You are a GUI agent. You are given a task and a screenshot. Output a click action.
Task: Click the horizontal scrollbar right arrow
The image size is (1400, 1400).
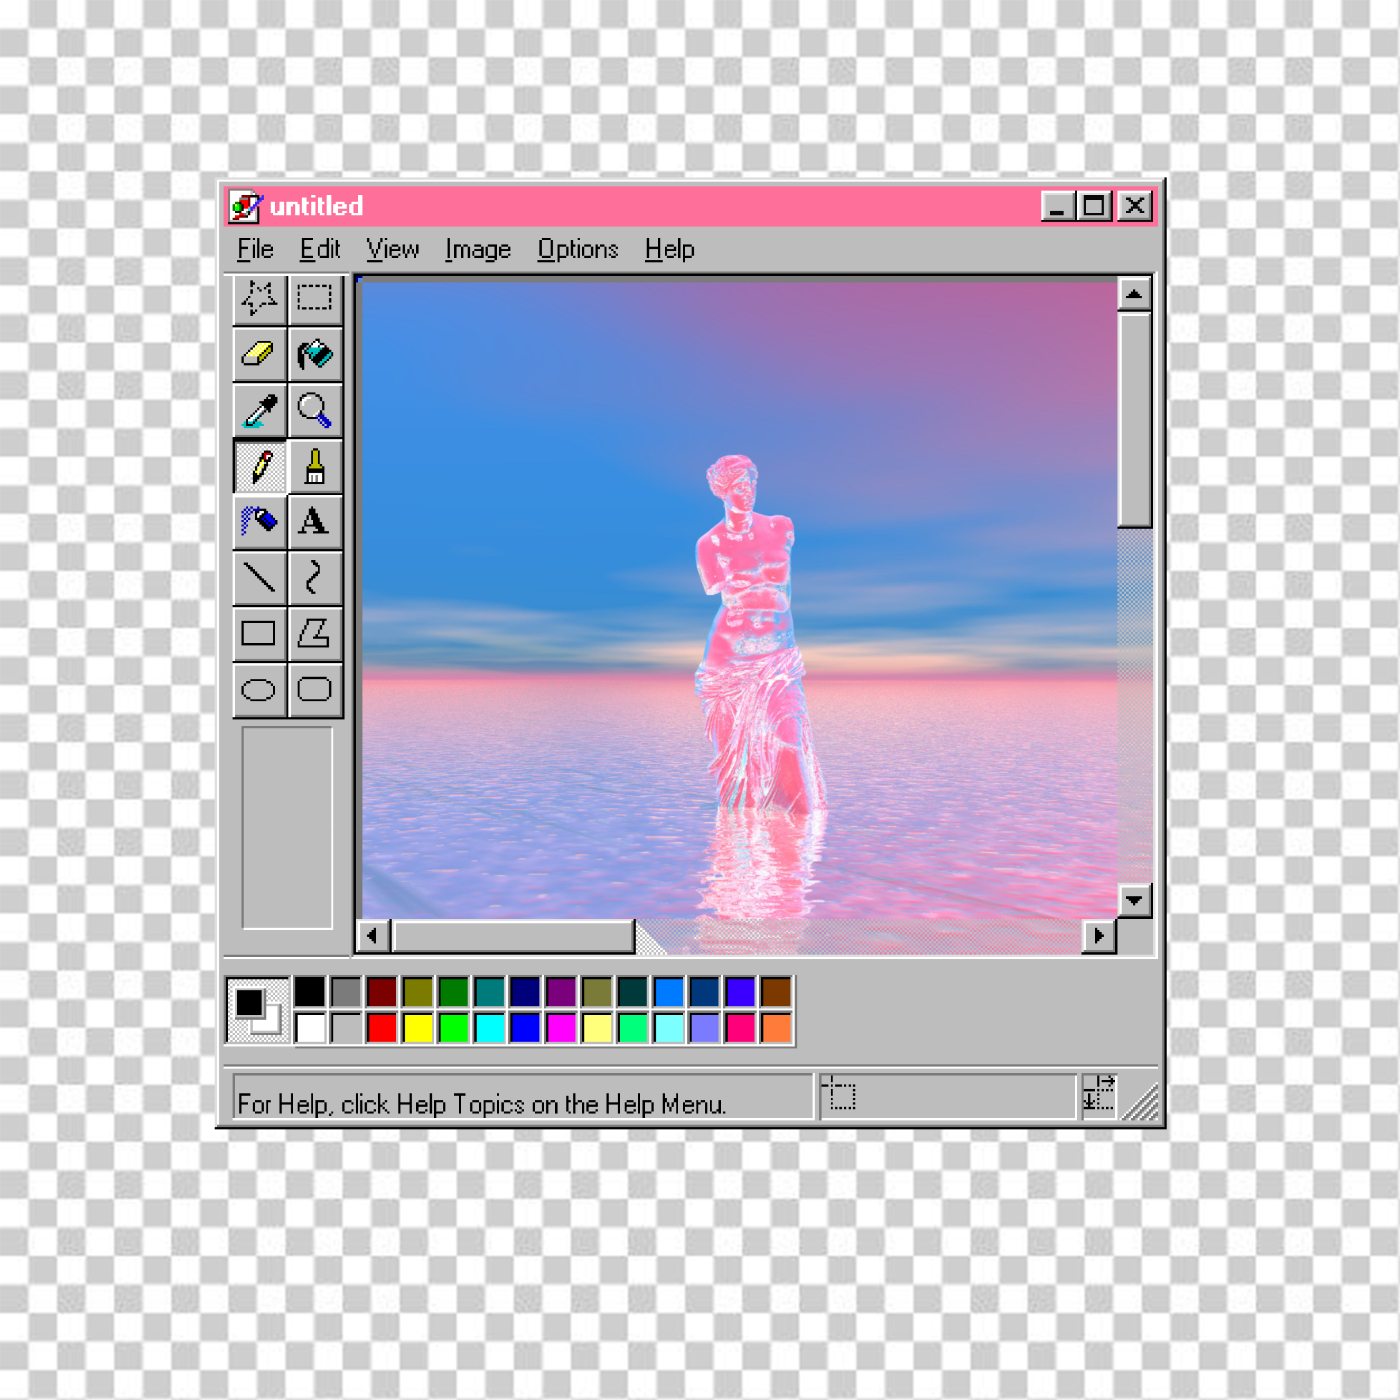[x=1099, y=936]
